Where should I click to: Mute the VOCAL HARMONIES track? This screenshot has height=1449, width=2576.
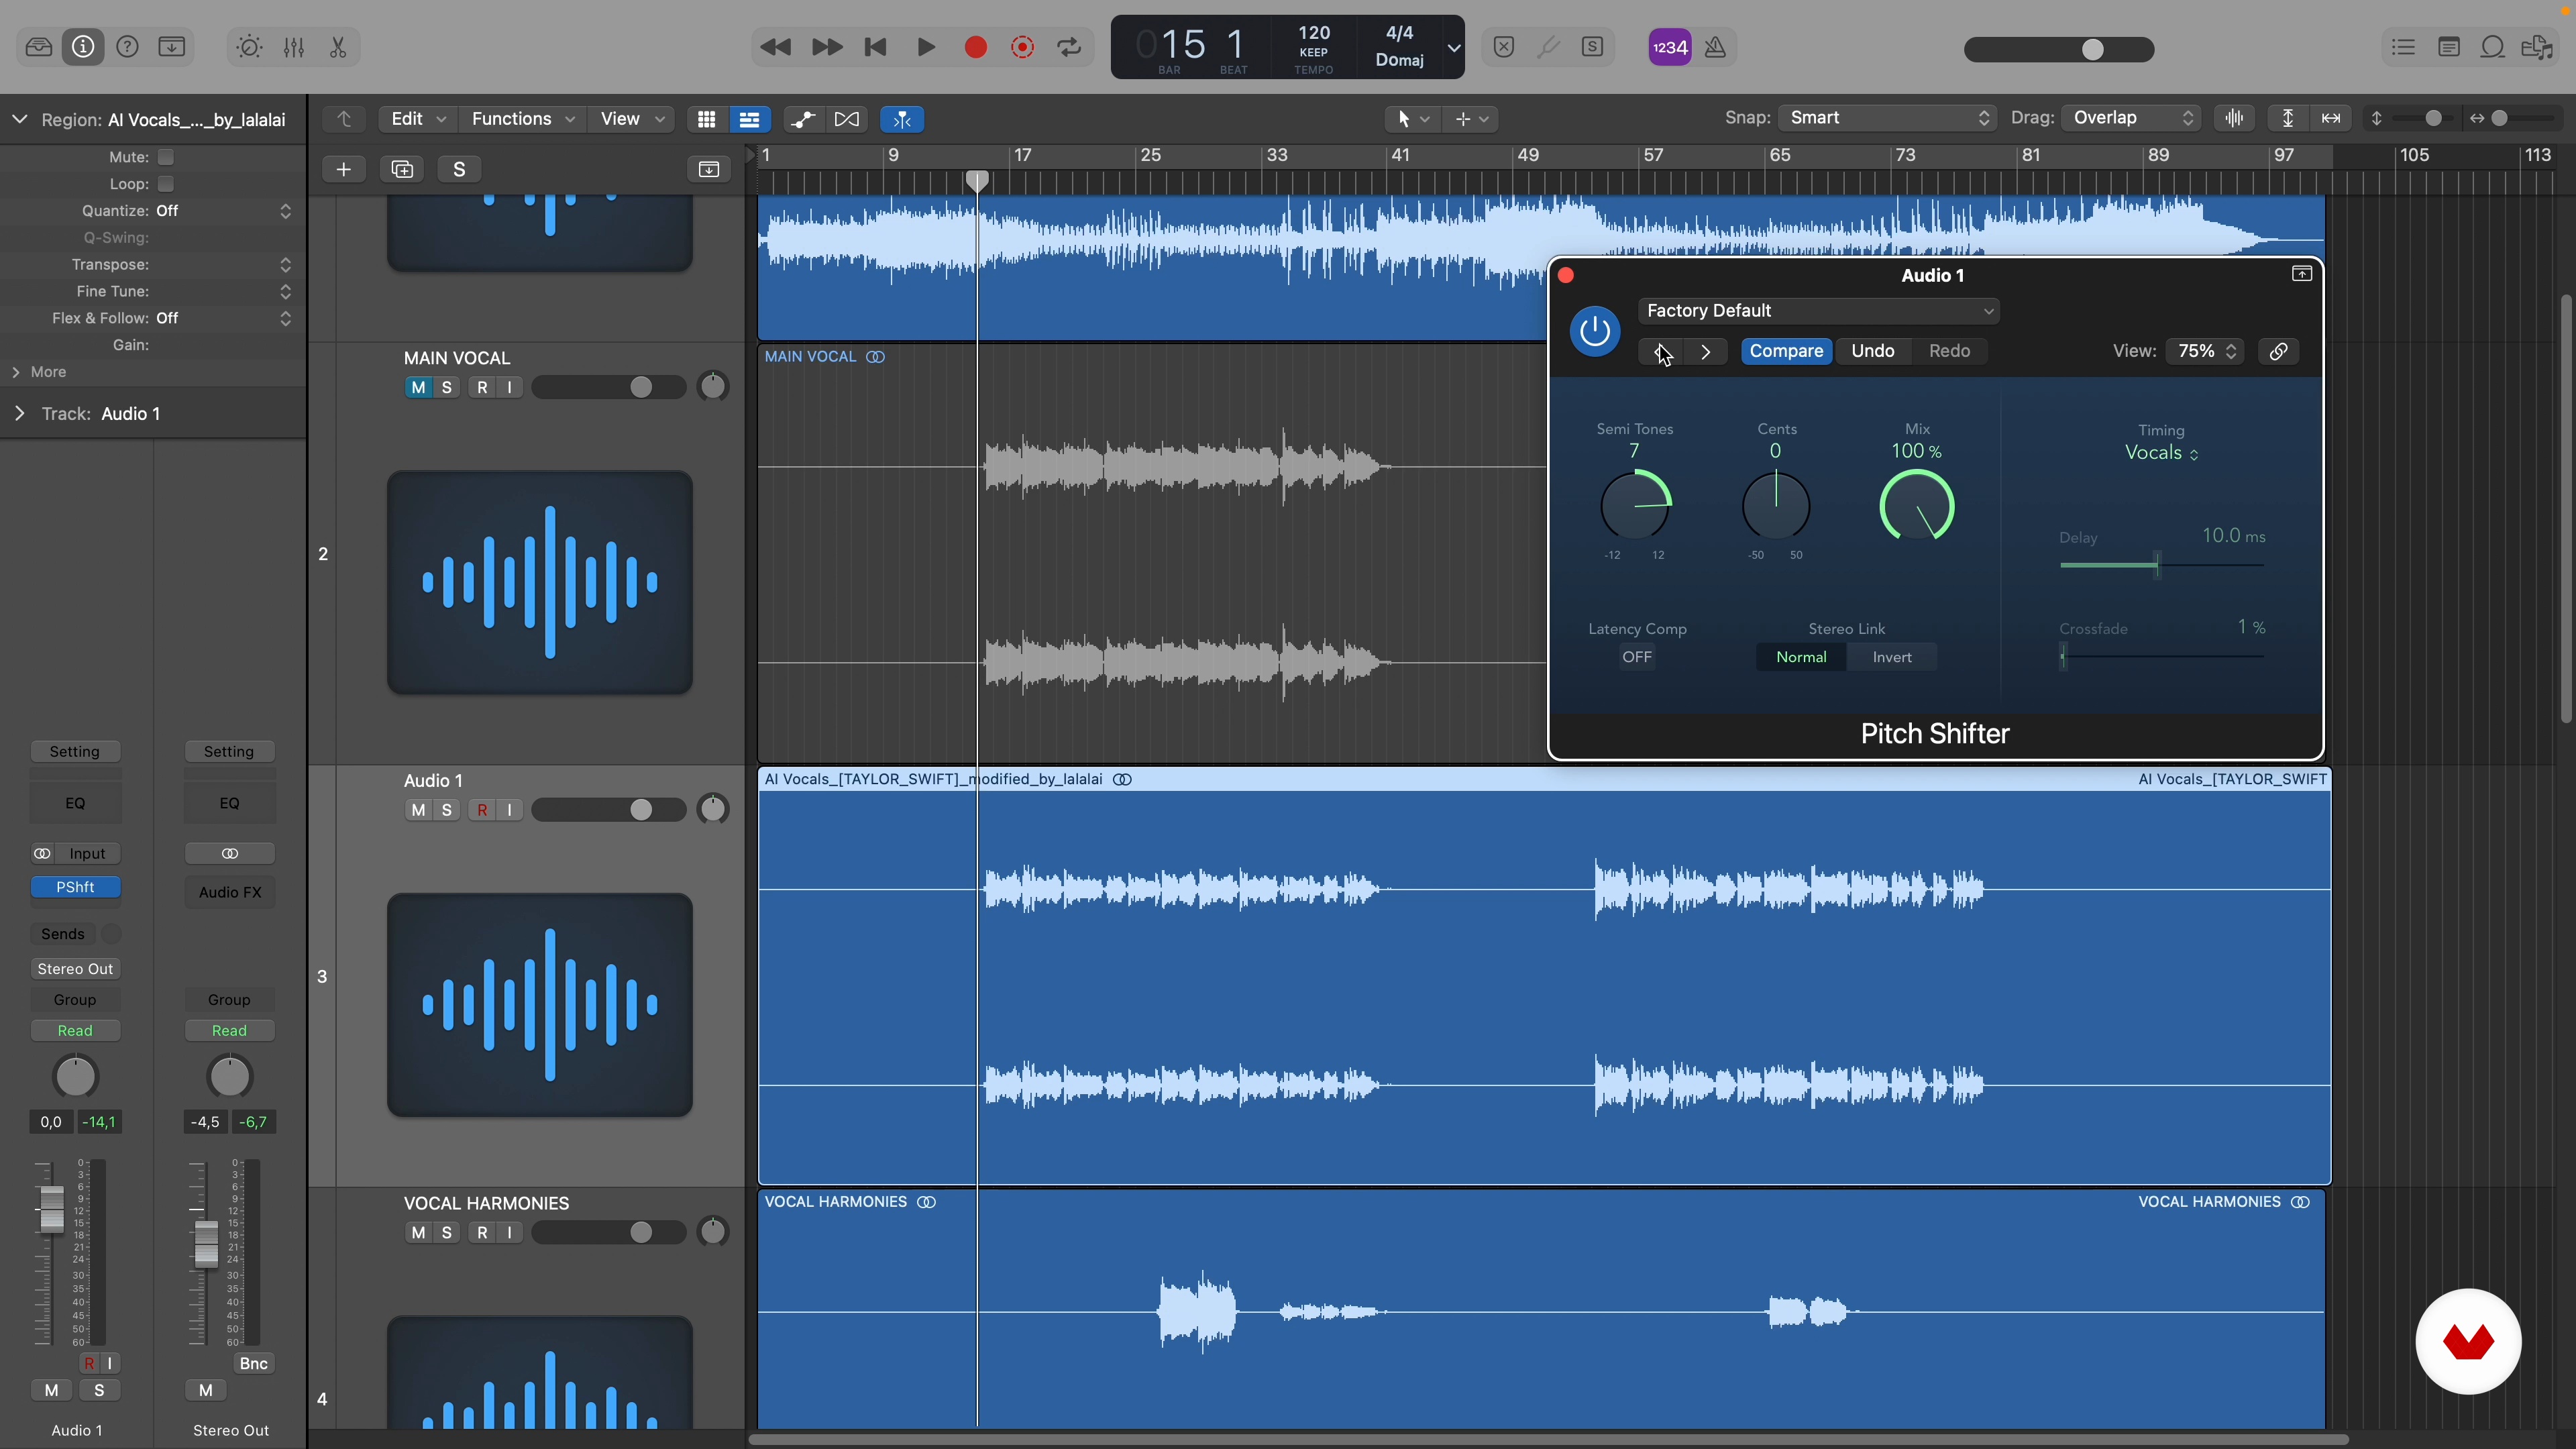tap(418, 1233)
